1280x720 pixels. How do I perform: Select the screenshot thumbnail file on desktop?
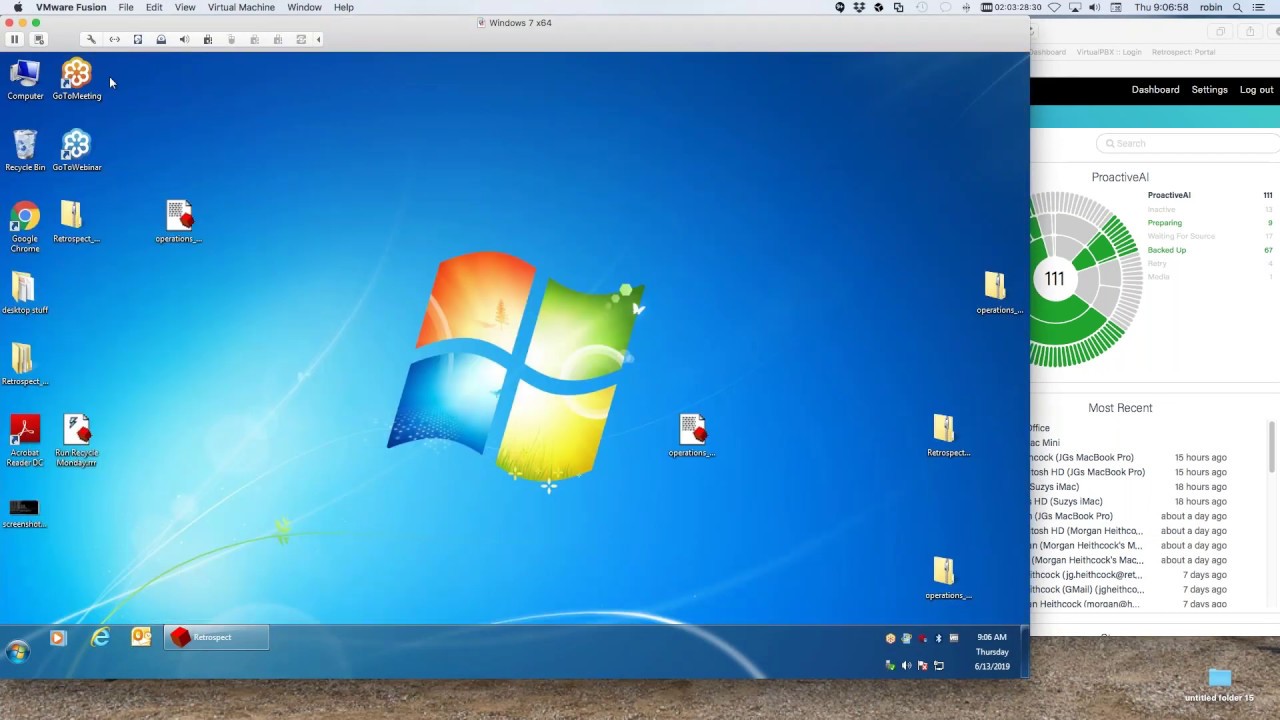[x=25, y=514]
